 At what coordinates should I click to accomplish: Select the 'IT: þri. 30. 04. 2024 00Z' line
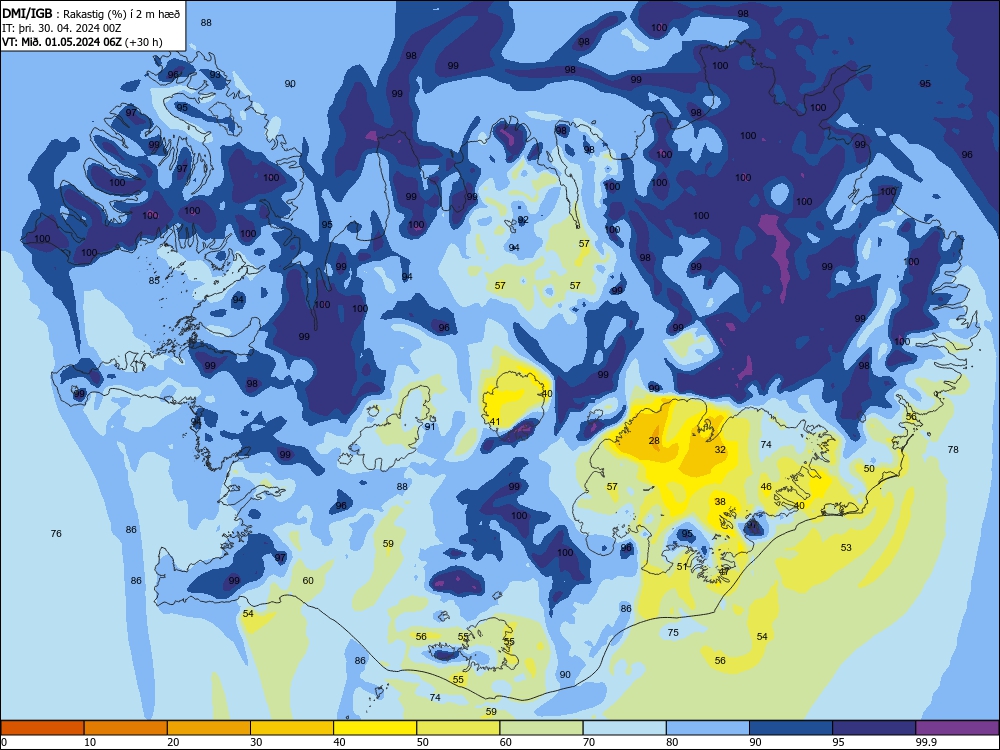pyautogui.click(x=62, y=28)
